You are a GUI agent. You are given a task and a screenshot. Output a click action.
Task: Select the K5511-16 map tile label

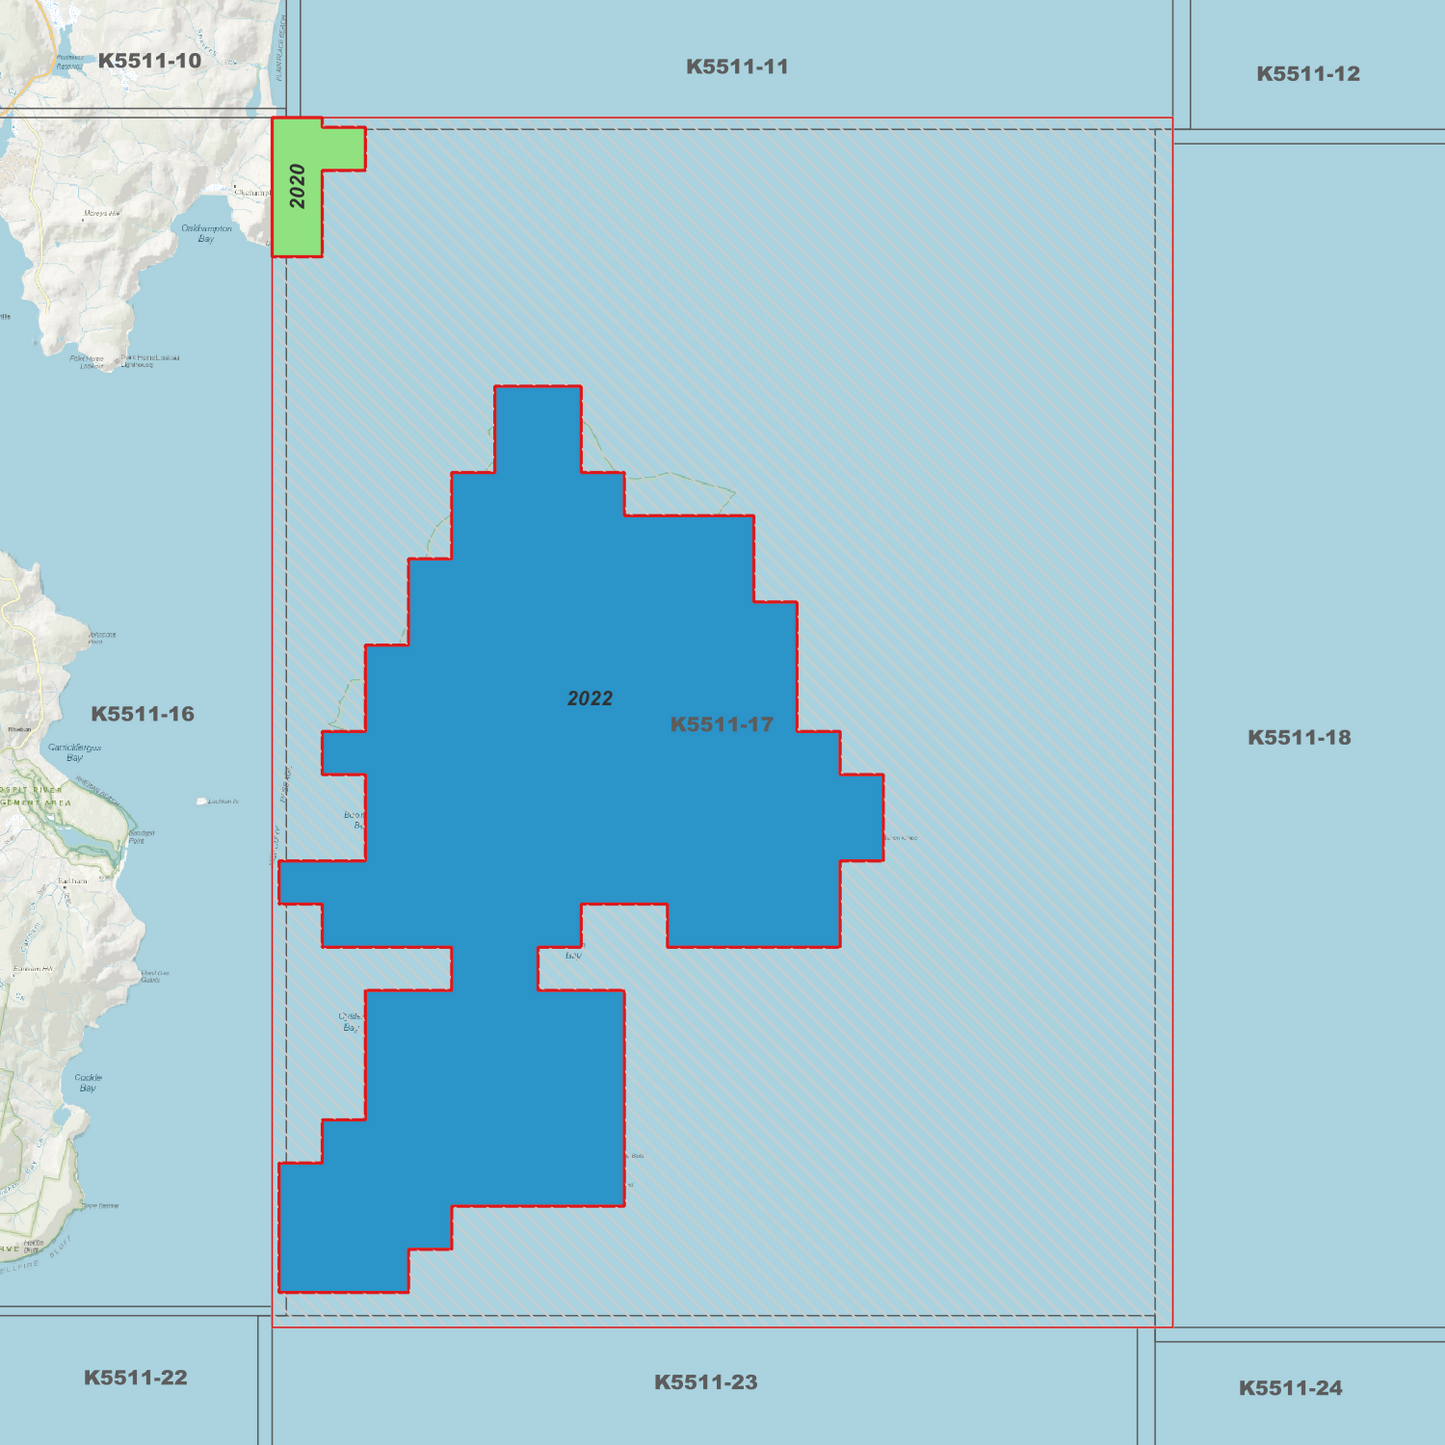[143, 714]
